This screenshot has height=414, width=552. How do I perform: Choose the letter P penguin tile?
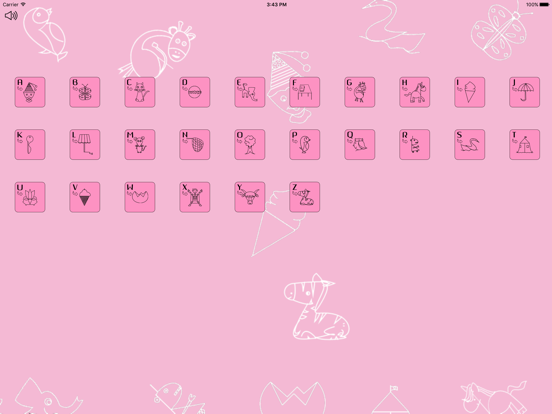click(x=305, y=144)
